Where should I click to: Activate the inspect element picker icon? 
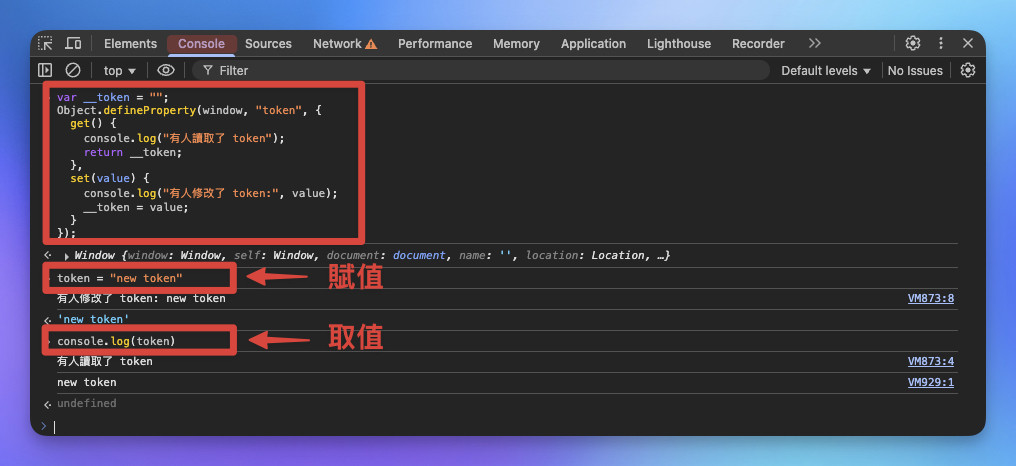pyautogui.click(x=45, y=43)
